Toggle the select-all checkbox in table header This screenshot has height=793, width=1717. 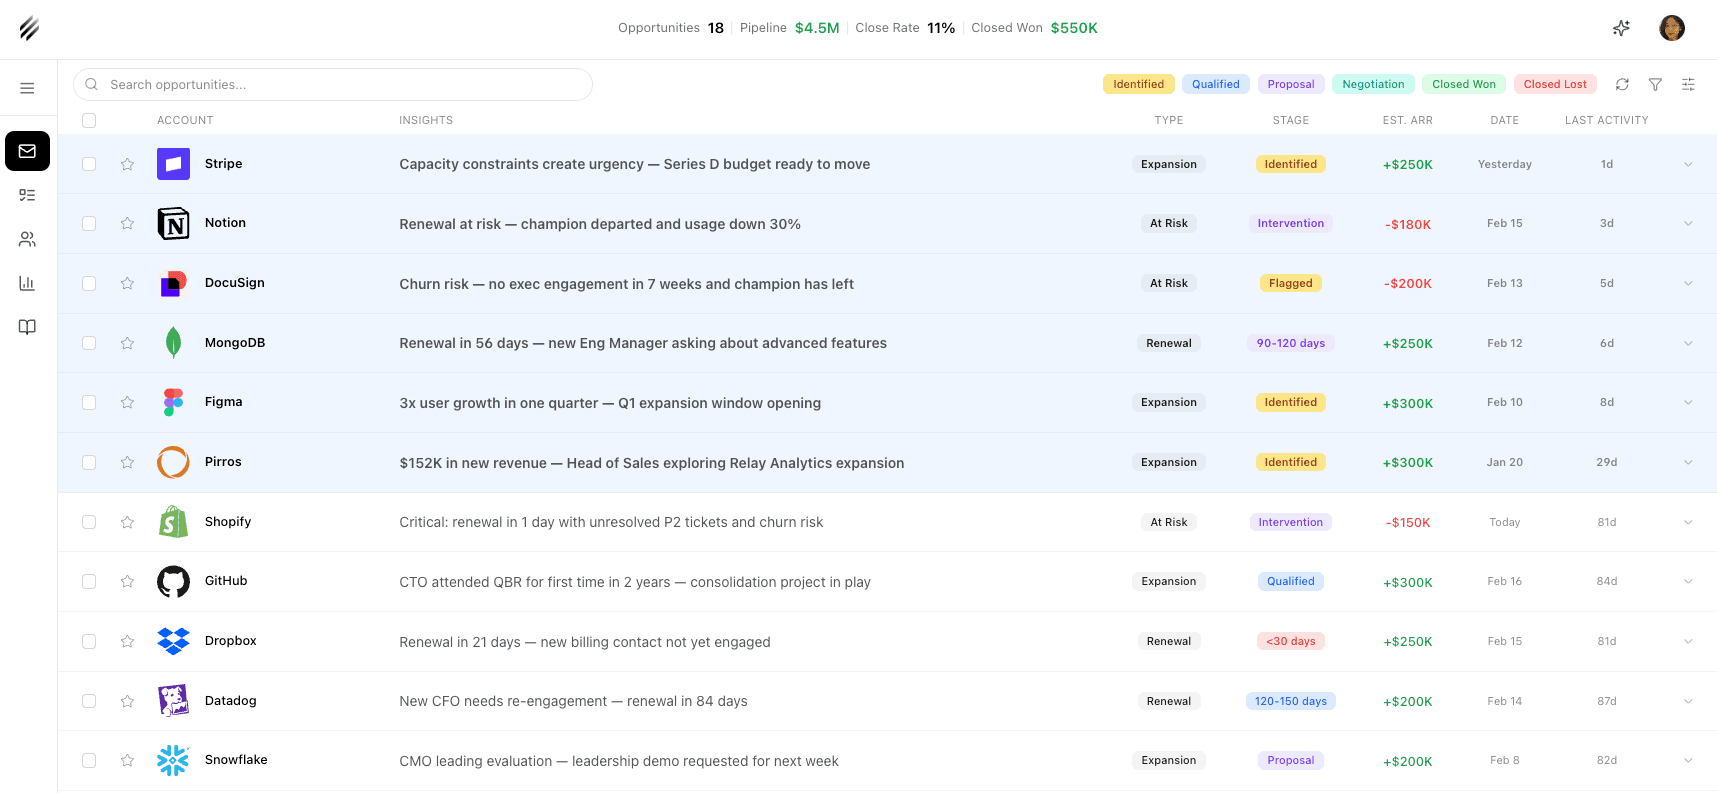89,120
